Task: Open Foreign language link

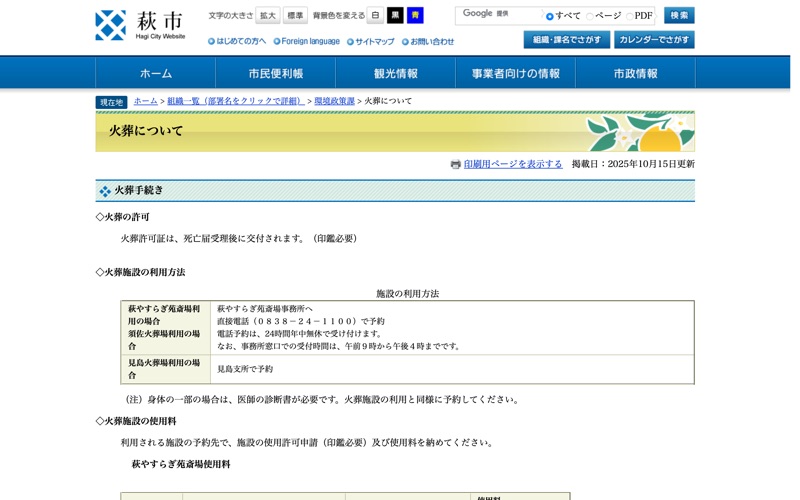Action: [x=307, y=41]
